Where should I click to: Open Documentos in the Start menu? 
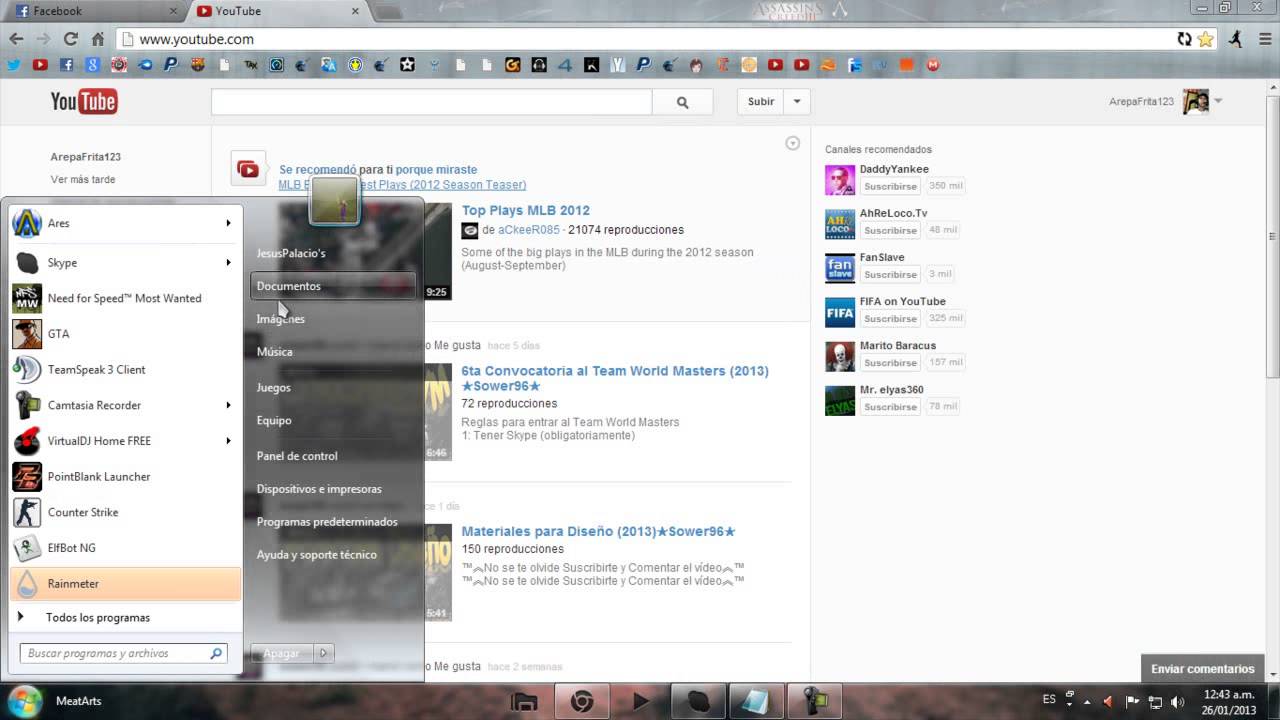[333, 286]
